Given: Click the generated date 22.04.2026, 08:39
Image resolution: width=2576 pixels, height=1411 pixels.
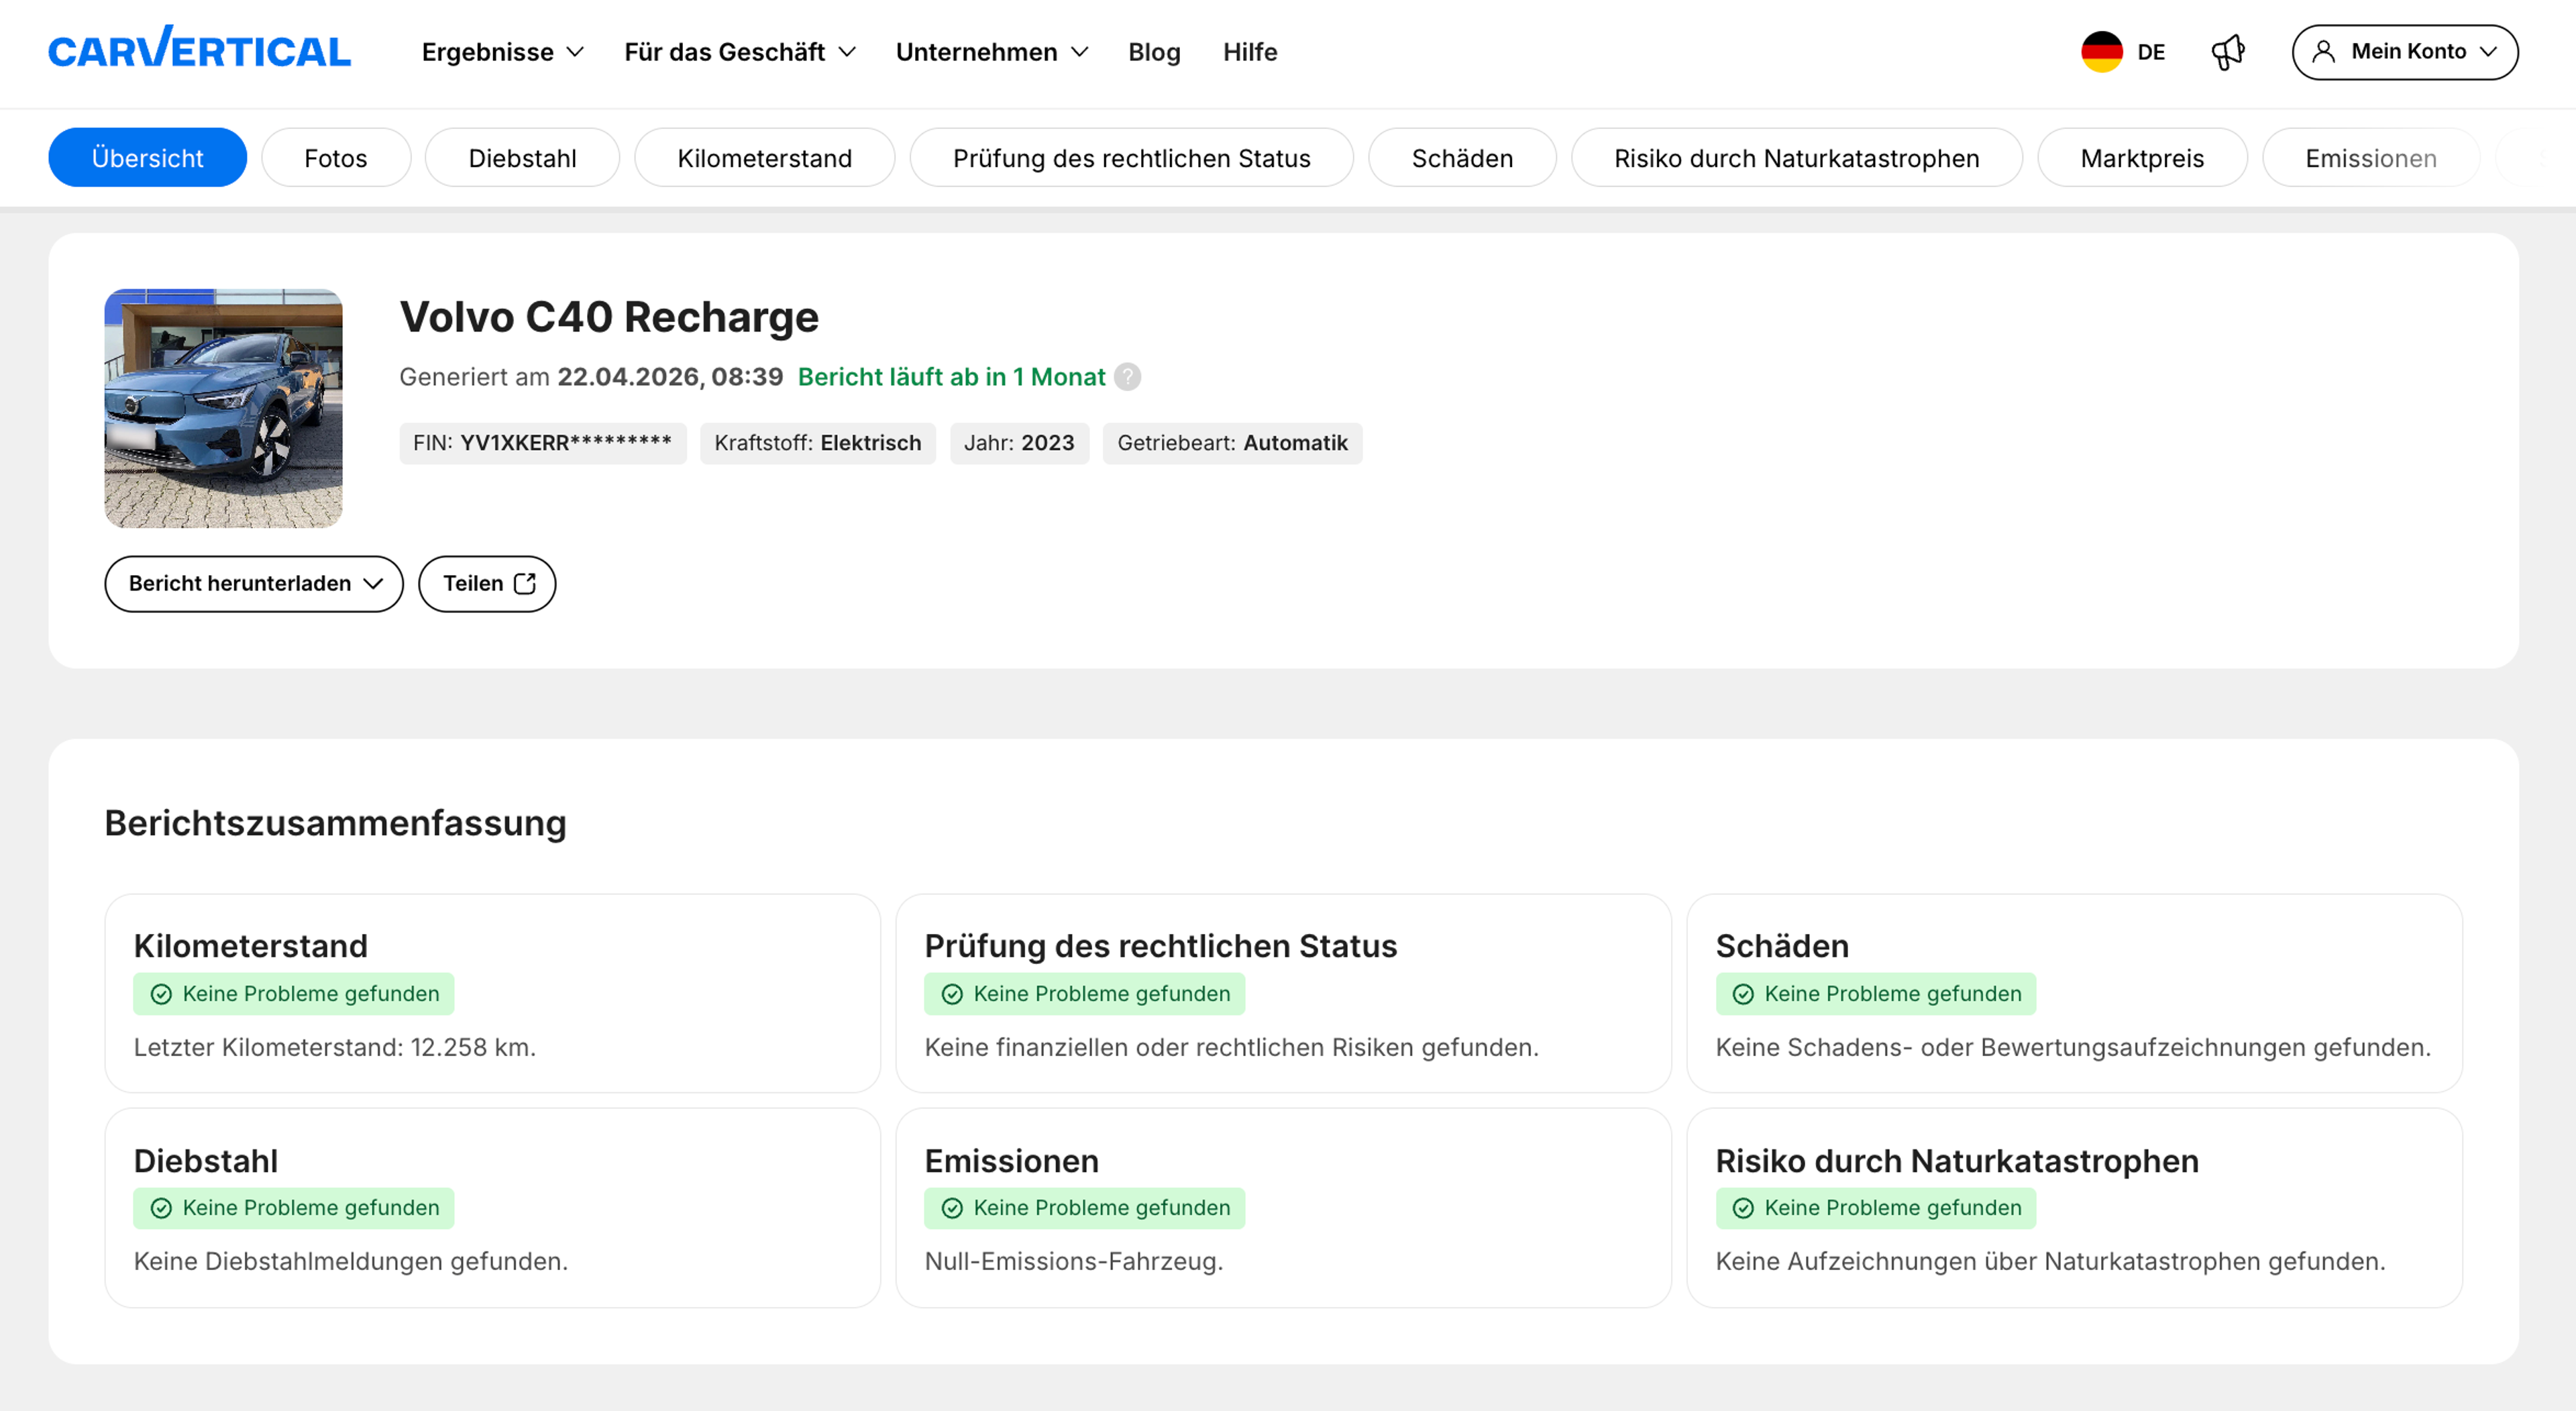Looking at the screenshot, I should 670,377.
